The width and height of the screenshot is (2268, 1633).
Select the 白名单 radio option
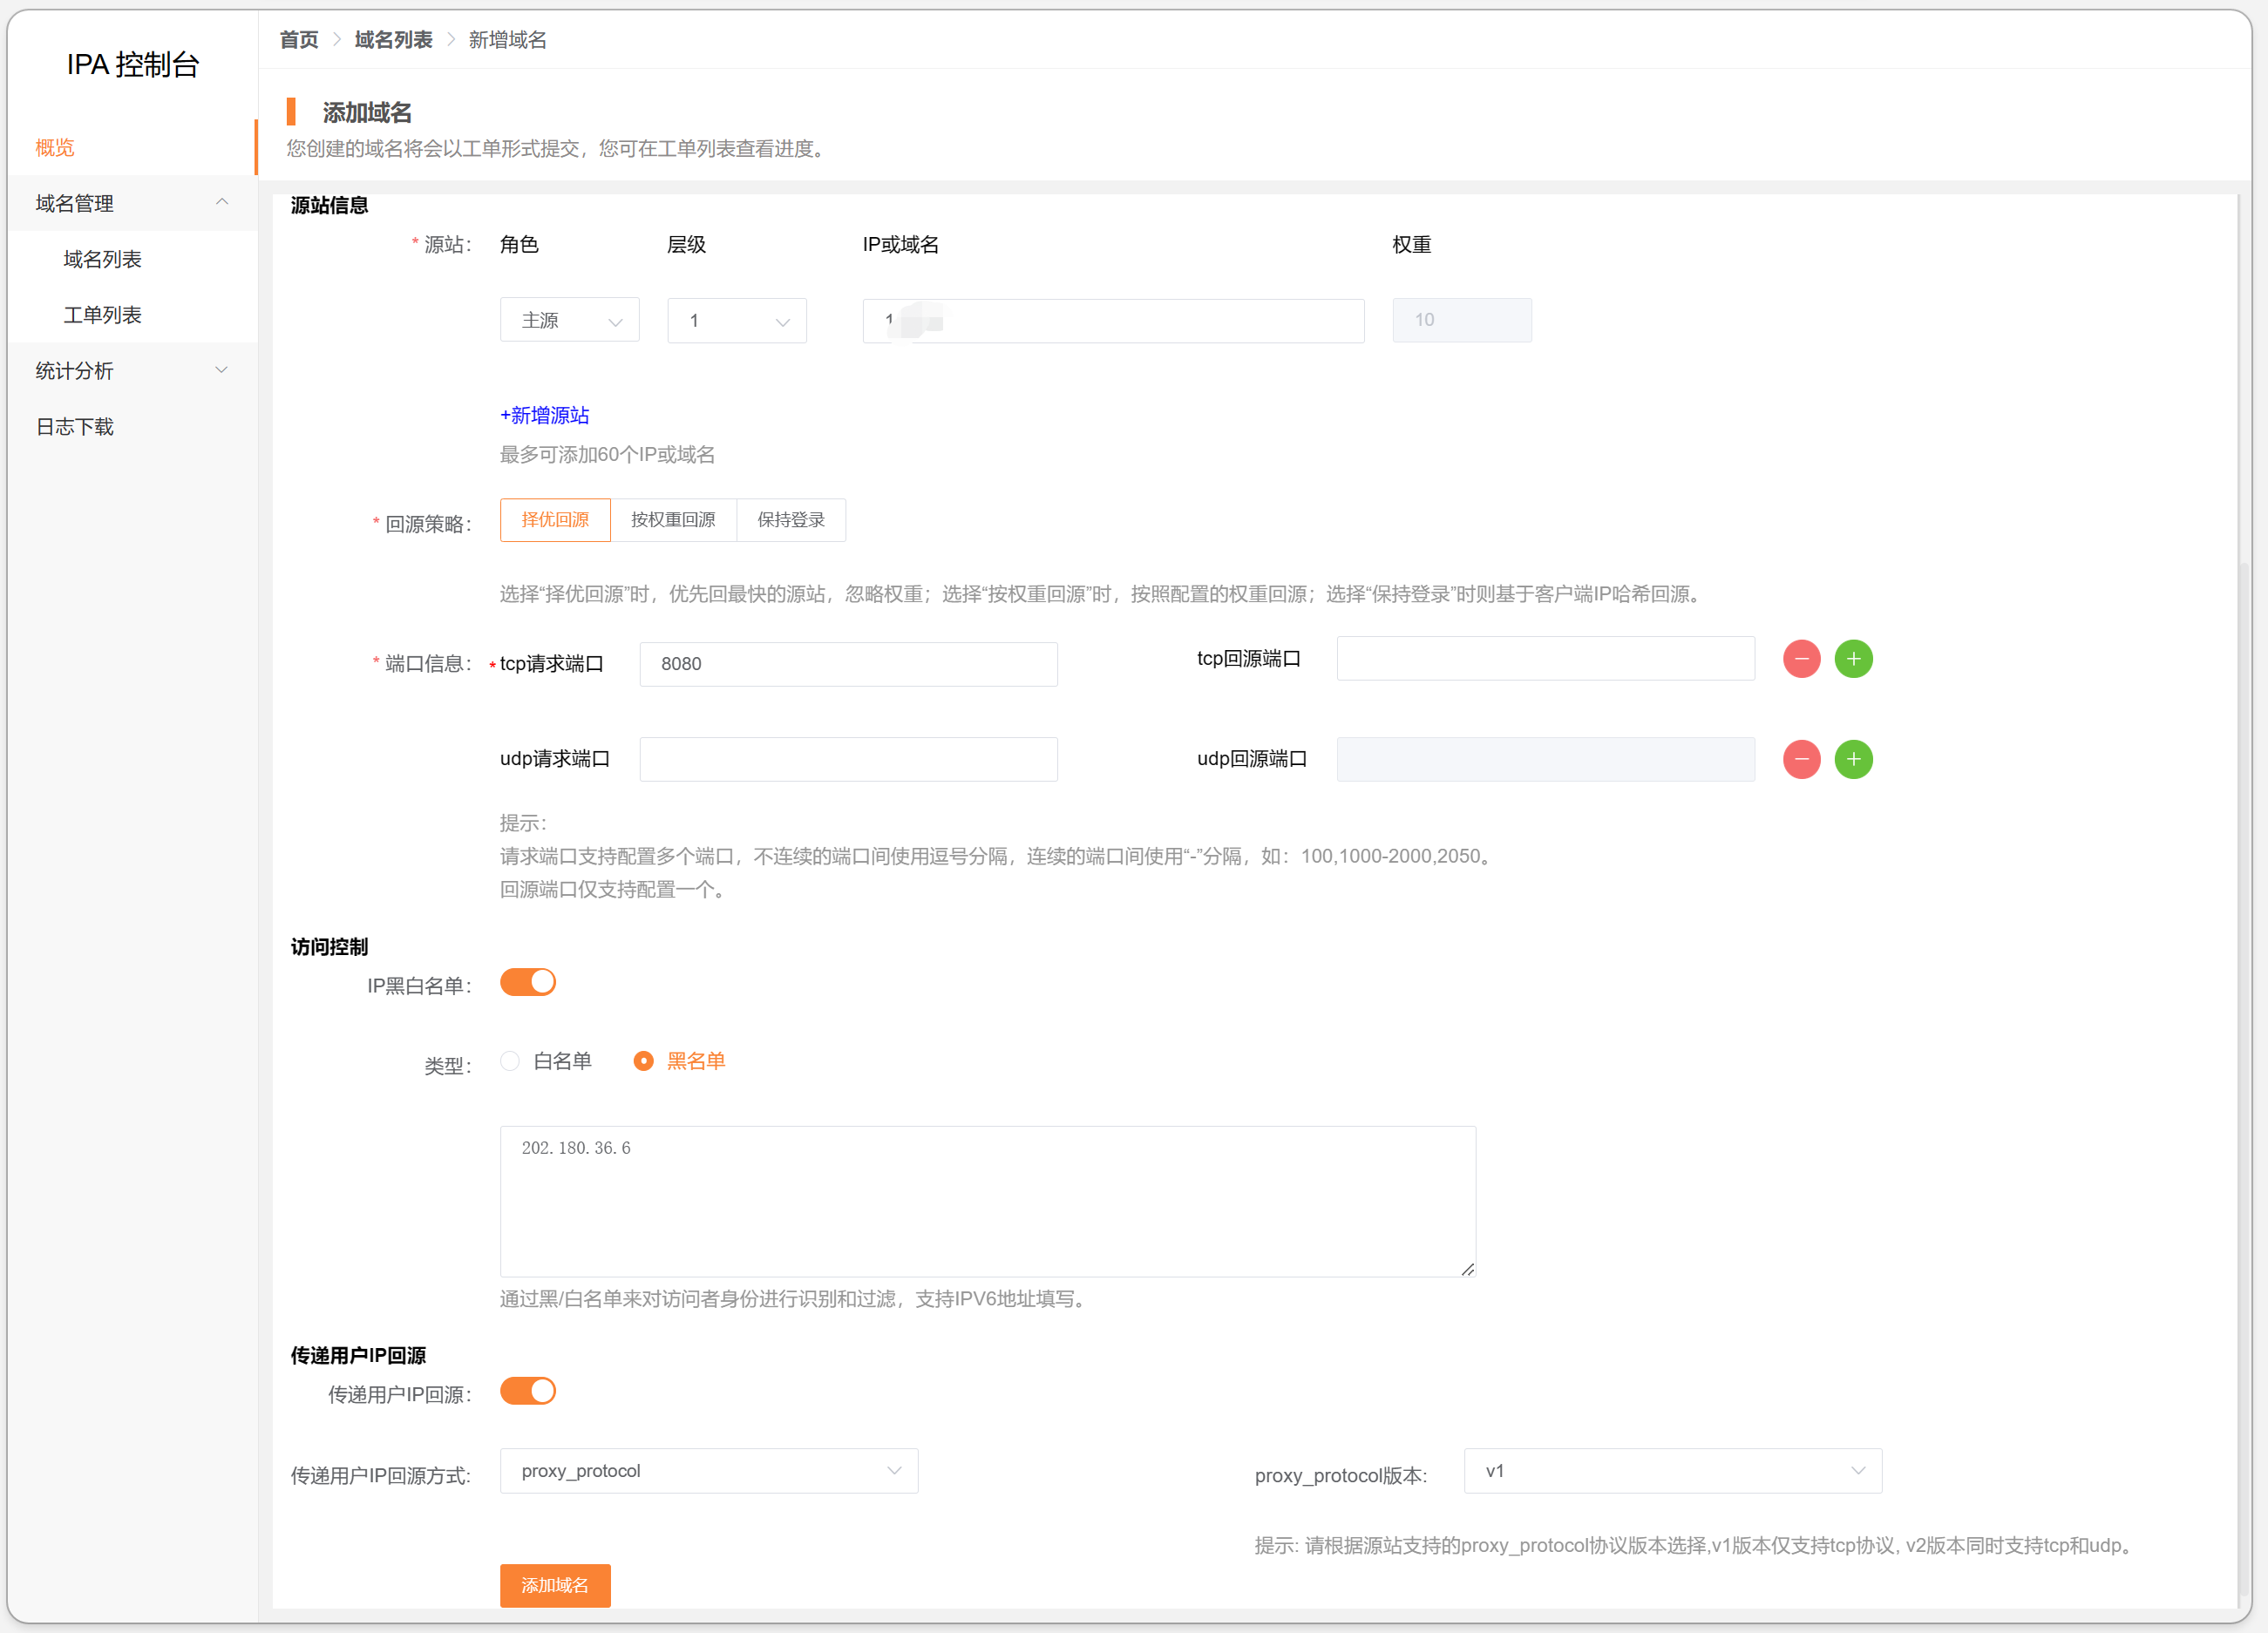tap(510, 1061)
